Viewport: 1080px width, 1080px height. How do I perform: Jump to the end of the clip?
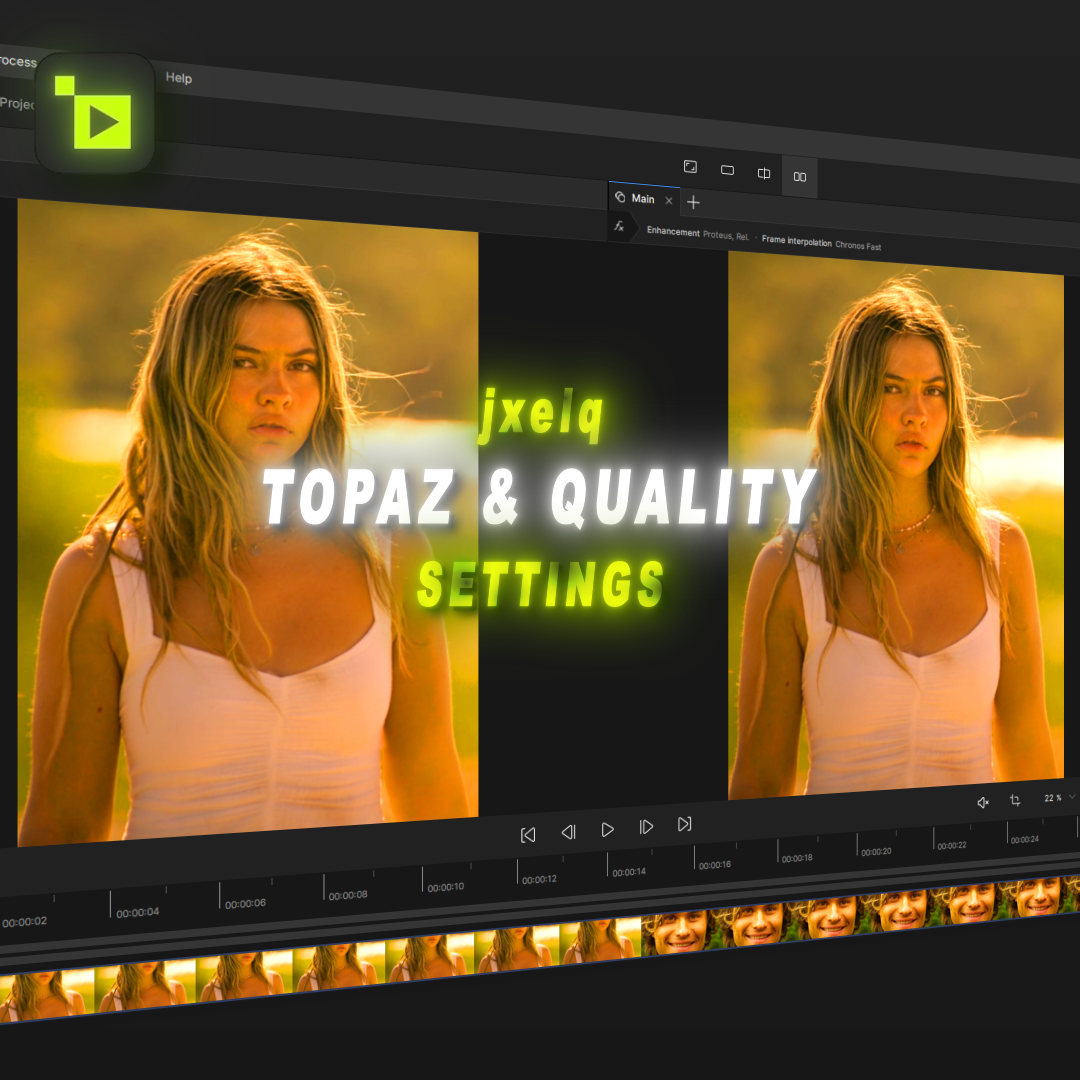[684, 824]
